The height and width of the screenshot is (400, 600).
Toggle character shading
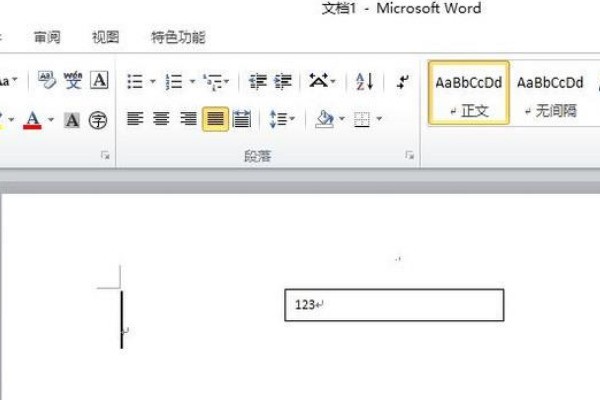(x=72, y=120)
